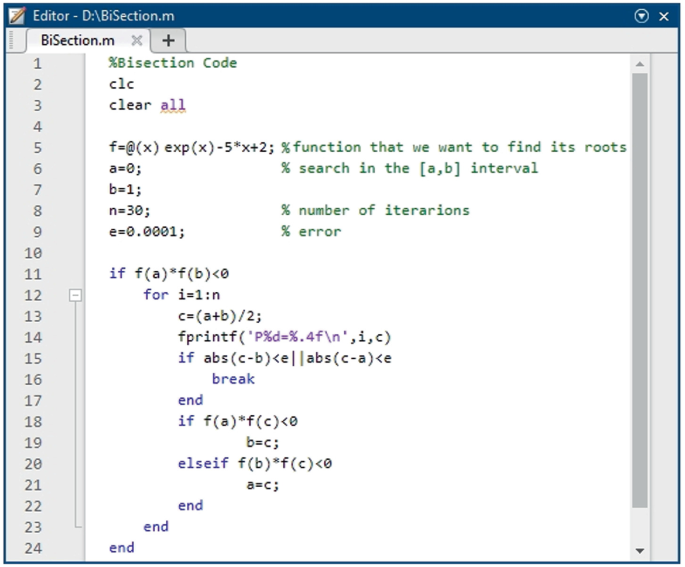Collapse the for loop at line 12

pyautogui.click(x=74, y=295)
